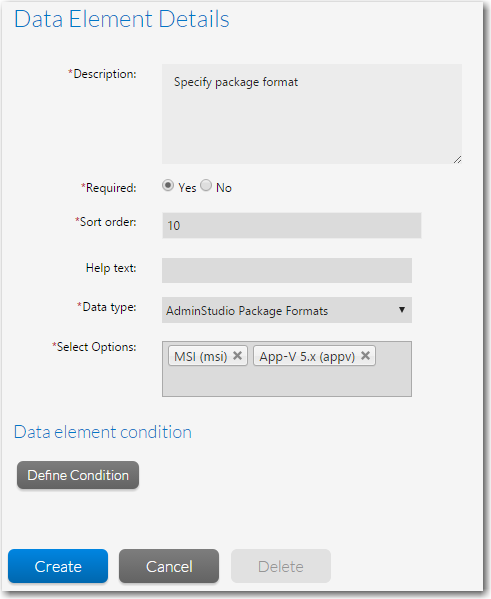Click inside the Description text area
This screenshot has width=491, height=599.
[312, 114]
